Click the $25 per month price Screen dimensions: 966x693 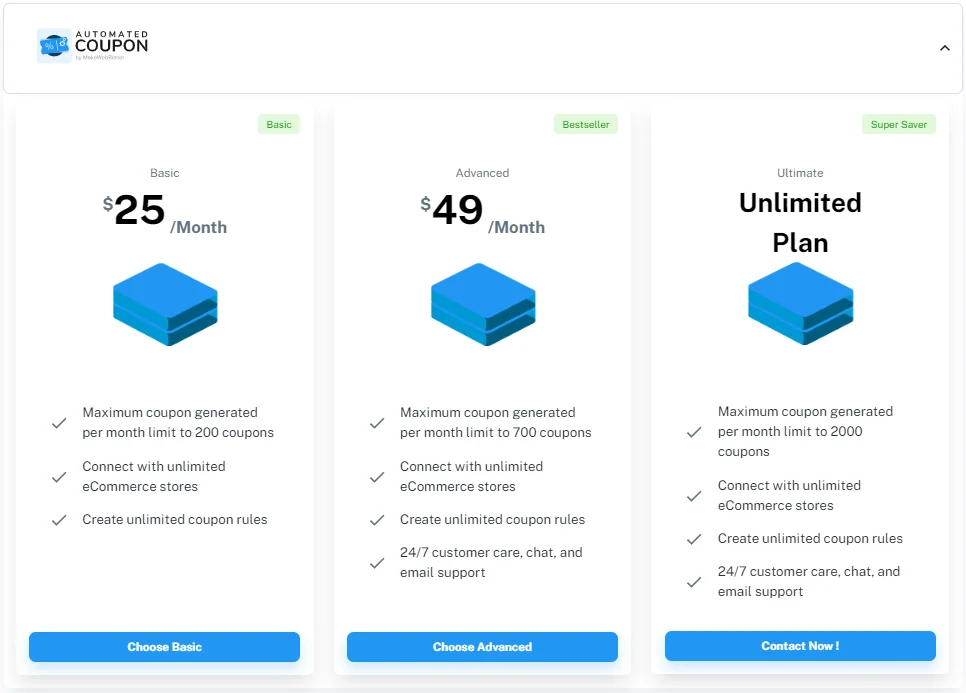pos(138,210)
